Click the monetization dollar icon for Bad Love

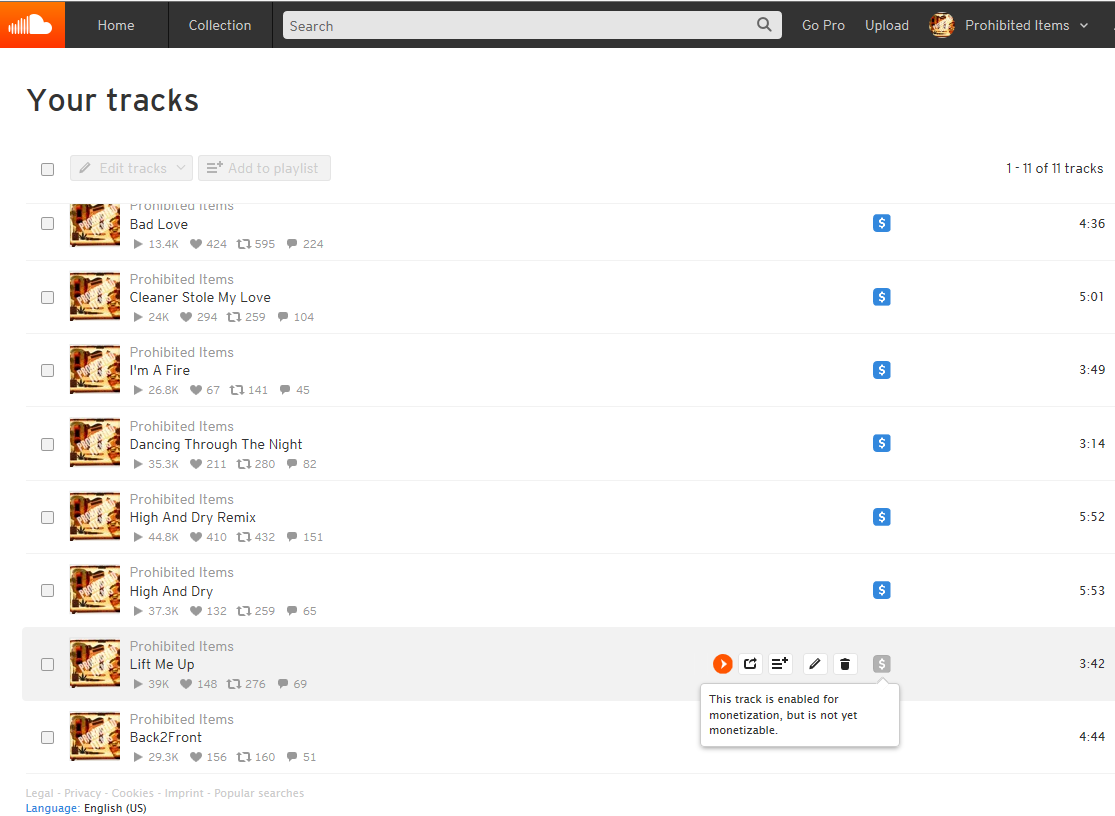tap(882, 223)
